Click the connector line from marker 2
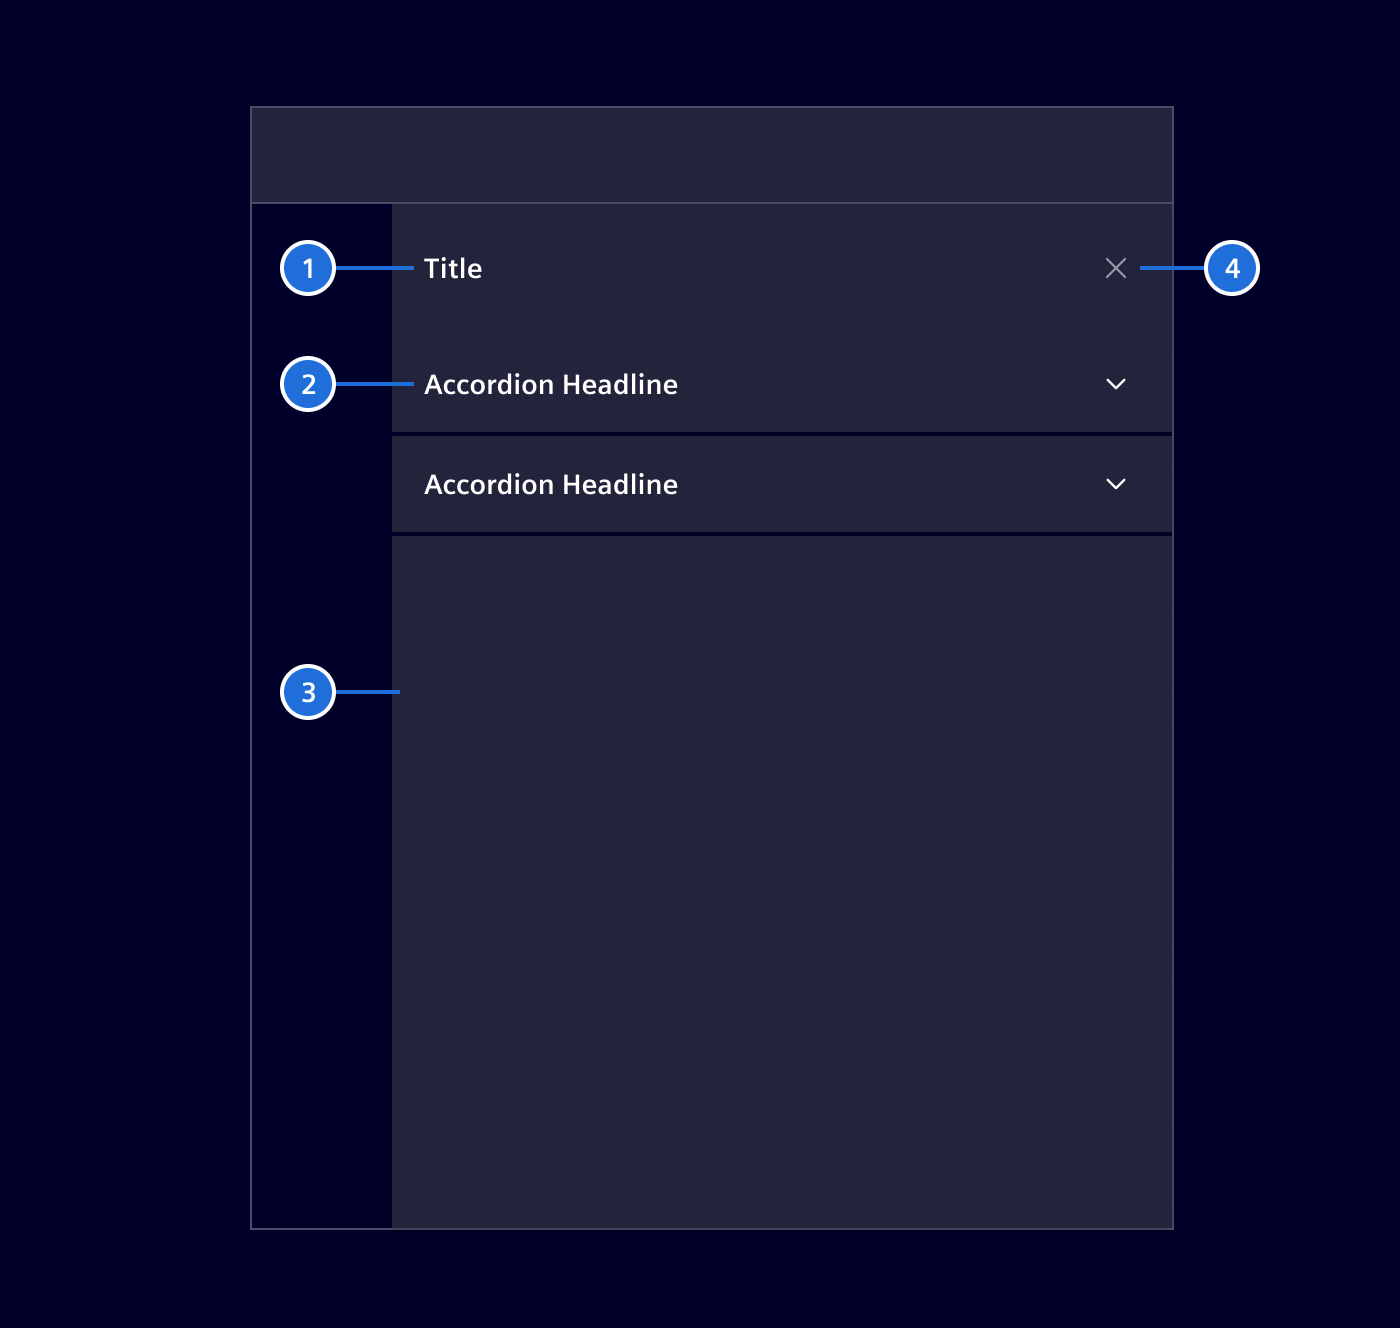 coord(374,384)
